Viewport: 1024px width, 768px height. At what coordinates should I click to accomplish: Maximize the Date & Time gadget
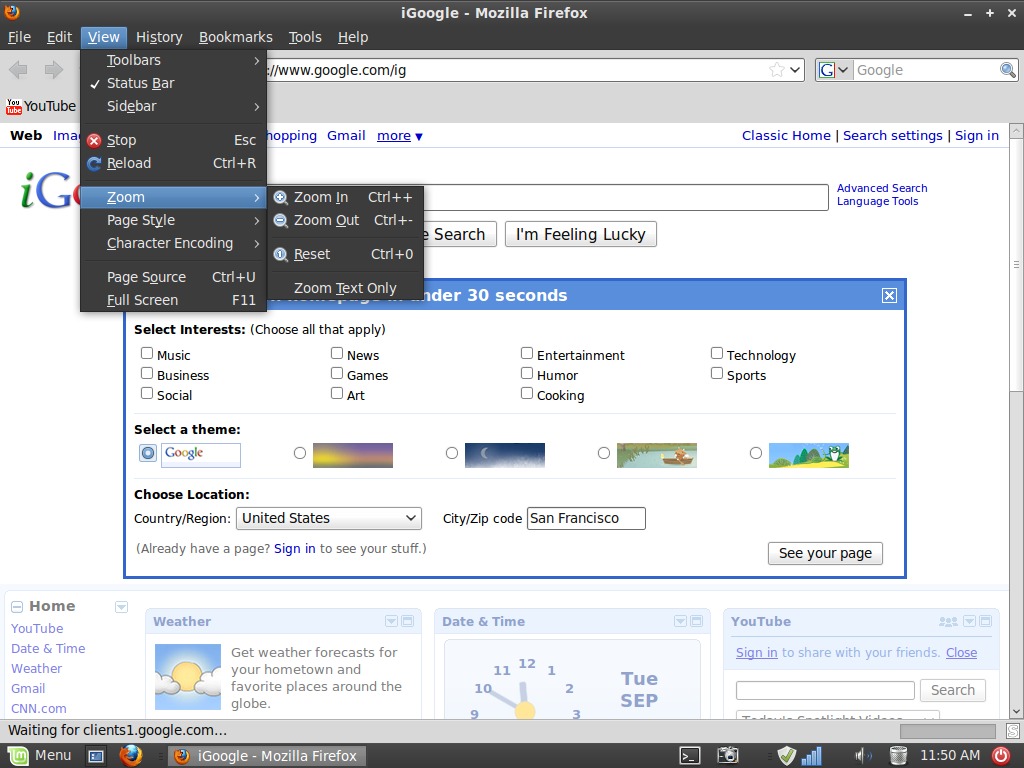coord(696,621)
